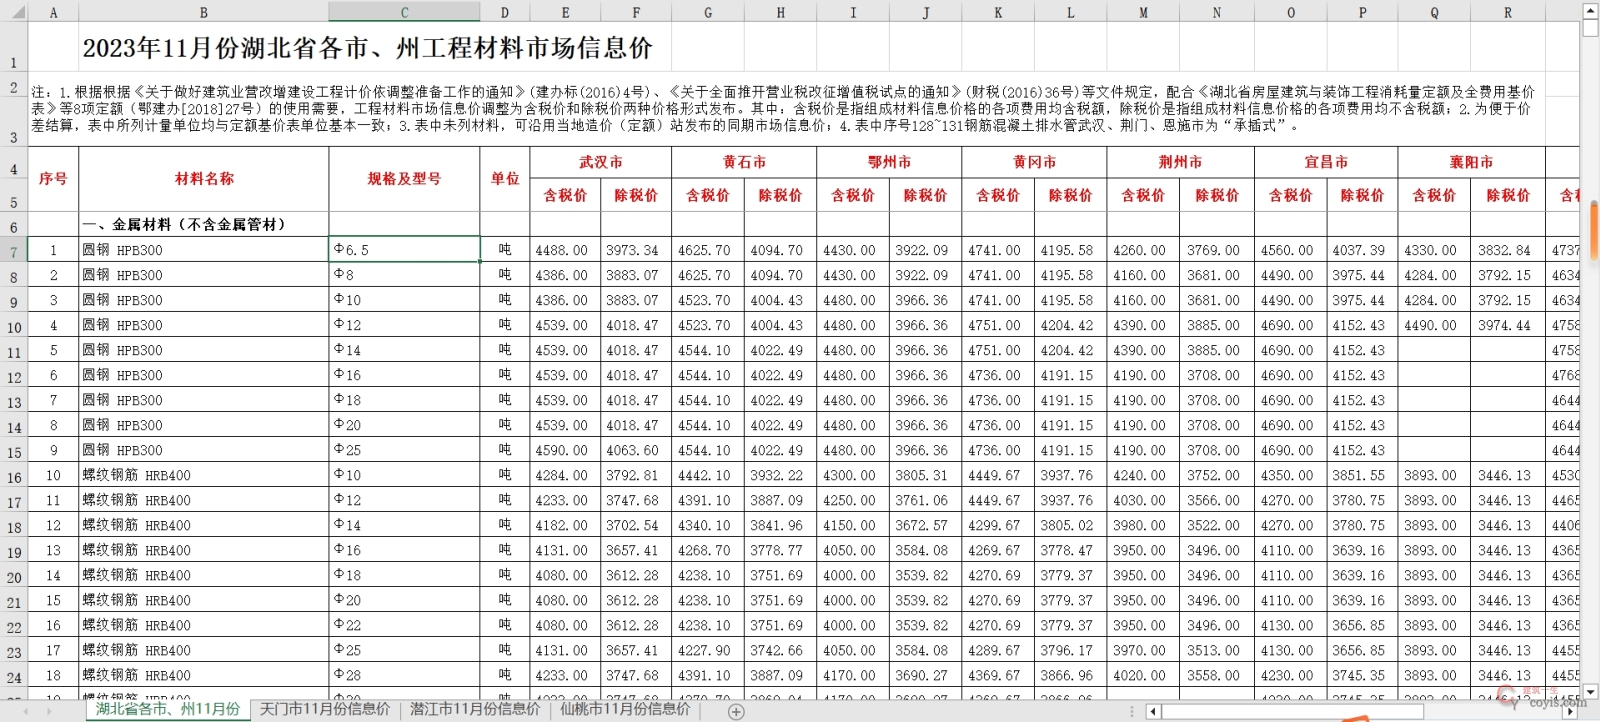Click the 材料名称 header cell
The width and height of the screenshot is (1600, 722).
click(204, 179)
